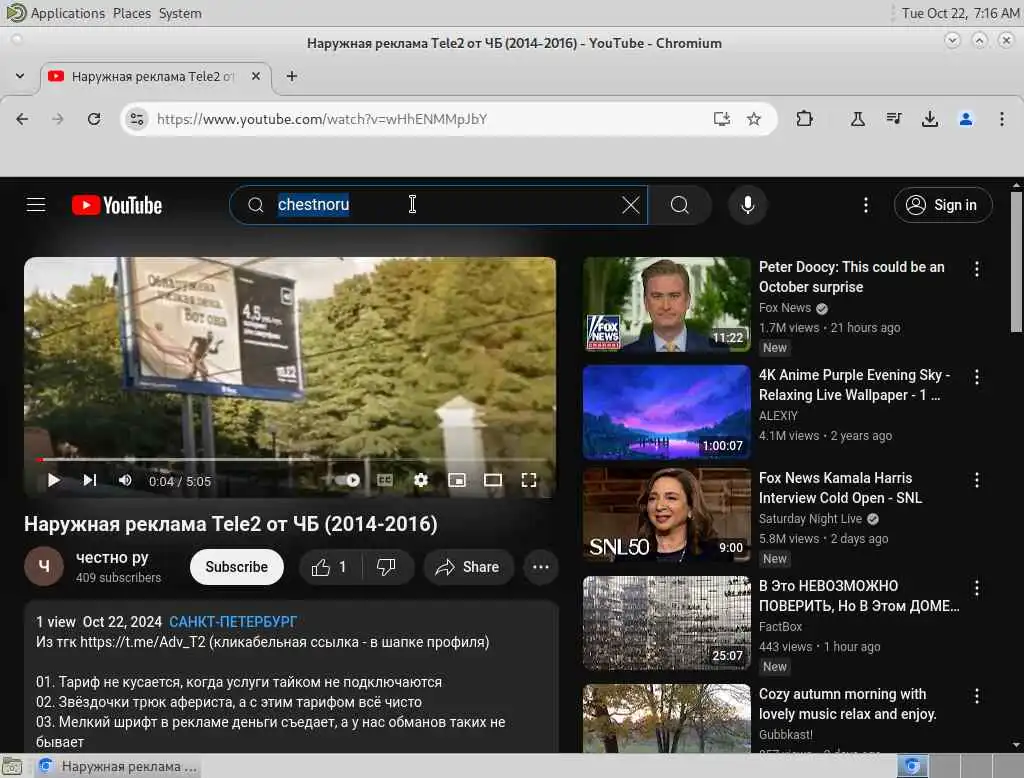Open a new browser tab

(292, 76)
